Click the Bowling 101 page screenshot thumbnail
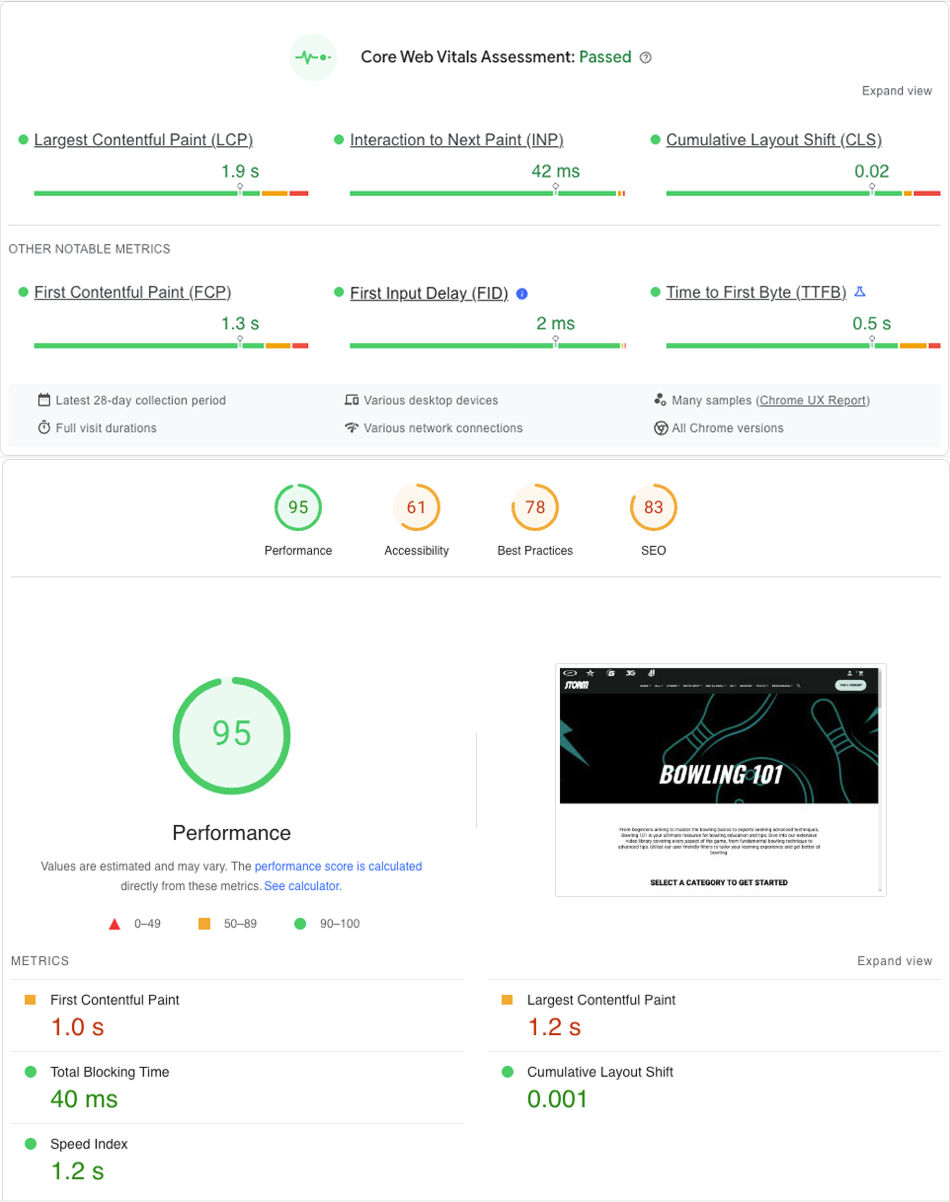The width and height of the screenshot is (950, 1202). tap(721, 780)
